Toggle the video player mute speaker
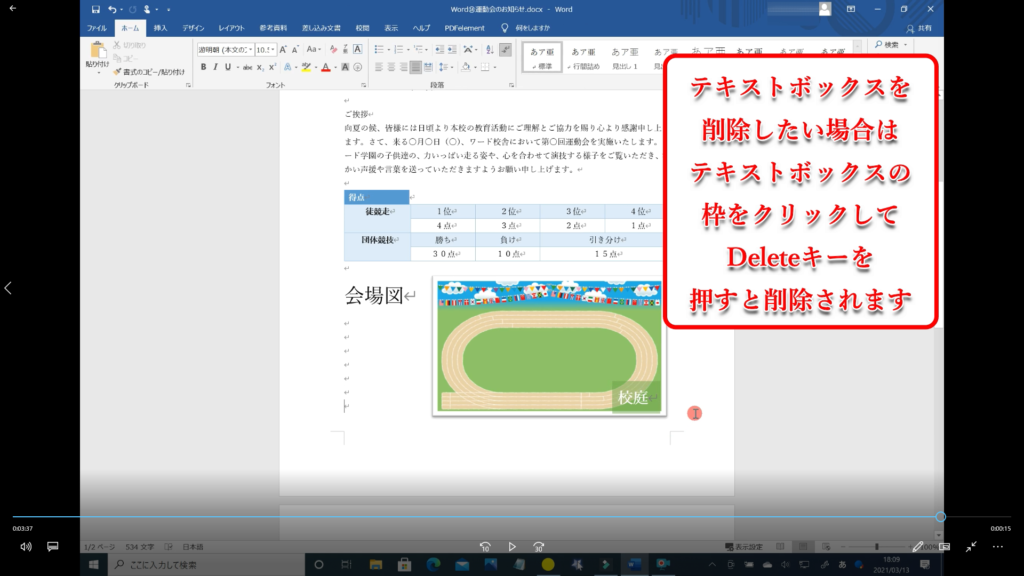The image size is (1024, 576). (26, 547)
